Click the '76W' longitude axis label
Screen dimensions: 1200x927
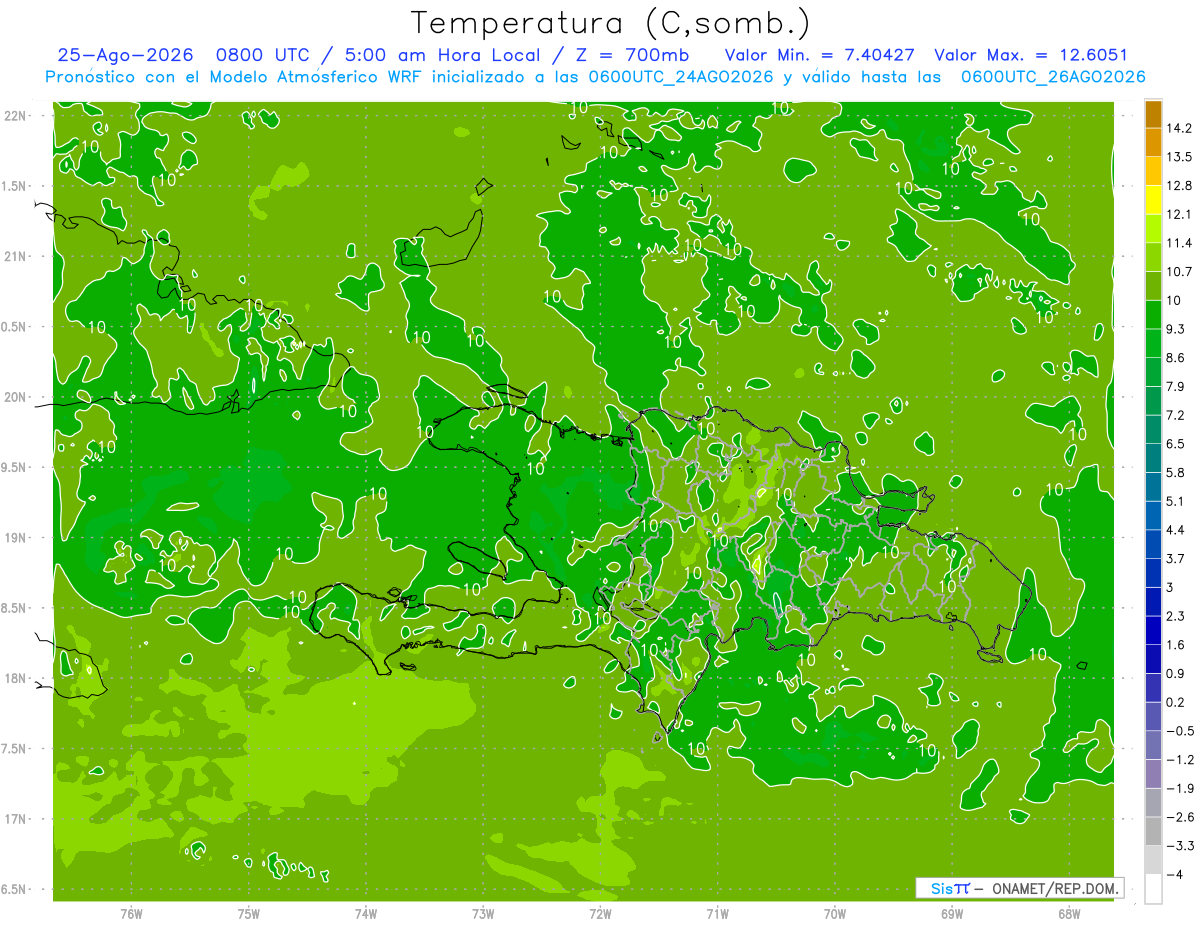click(x=131, y=915)
